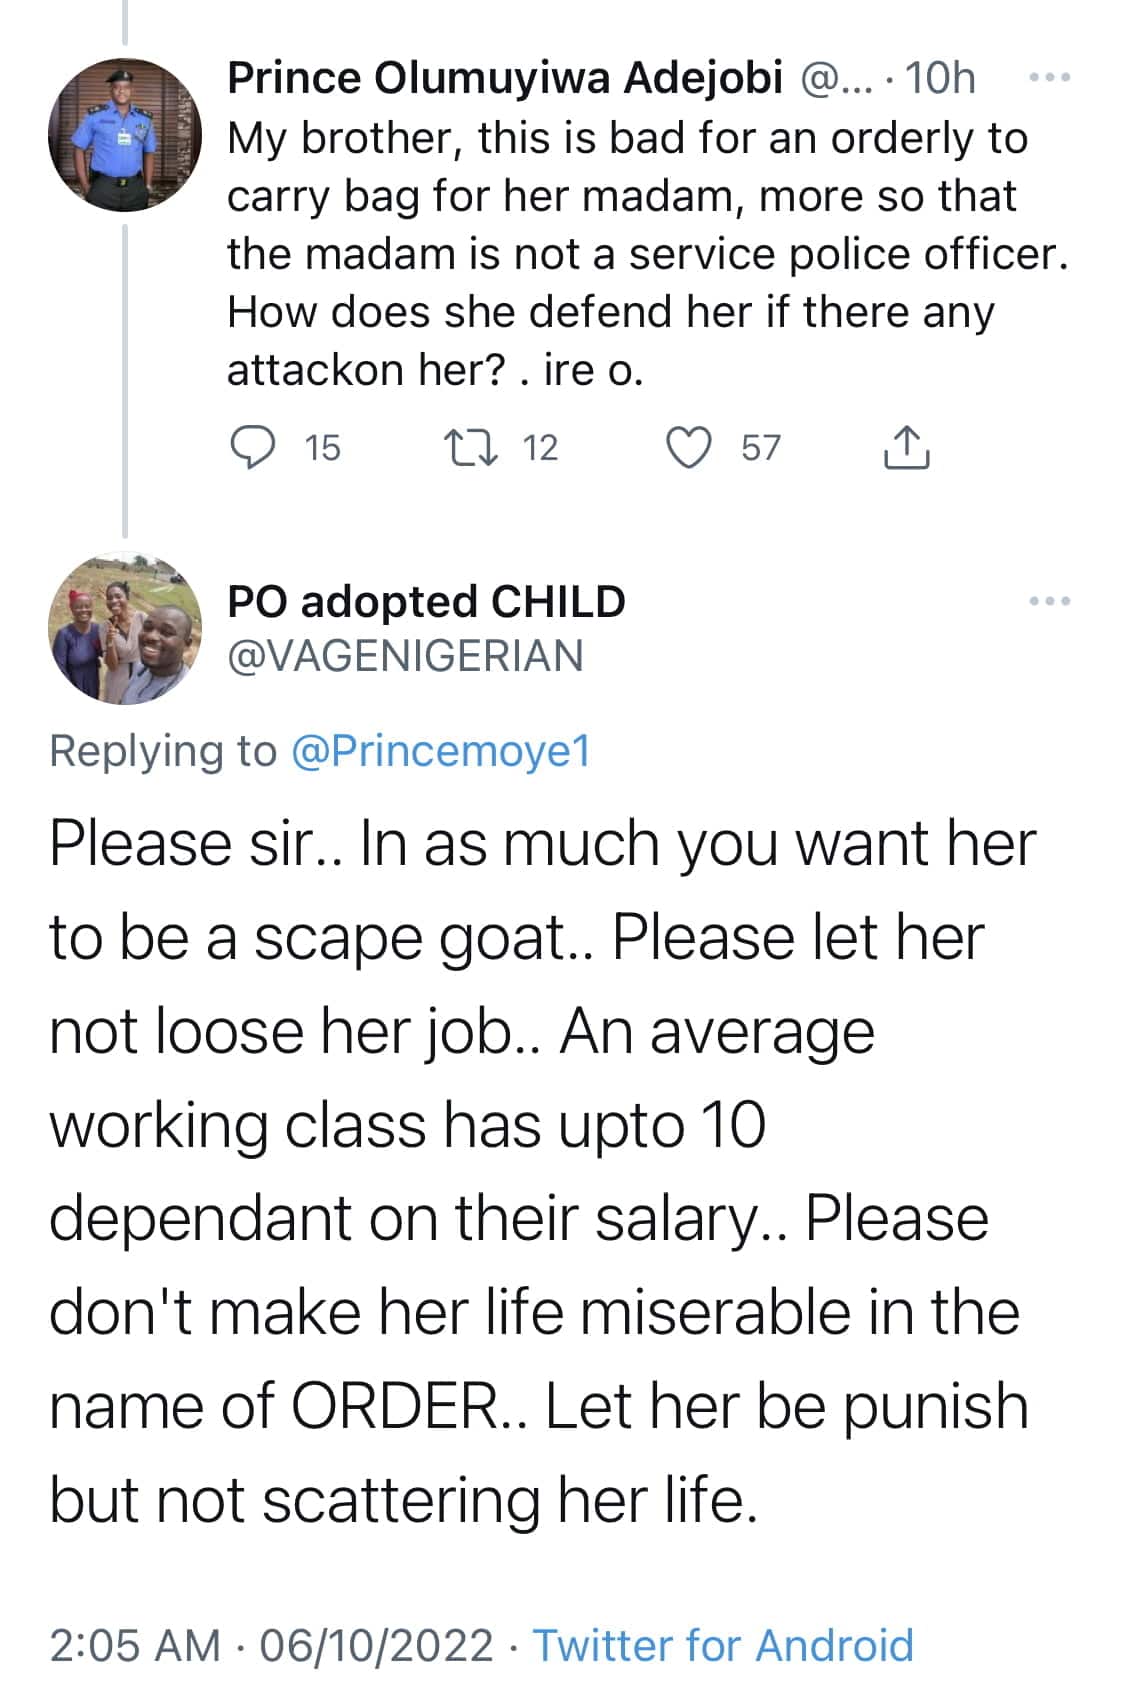Open more options on PO adopted CHILD's tweet

pos(1050,601)
